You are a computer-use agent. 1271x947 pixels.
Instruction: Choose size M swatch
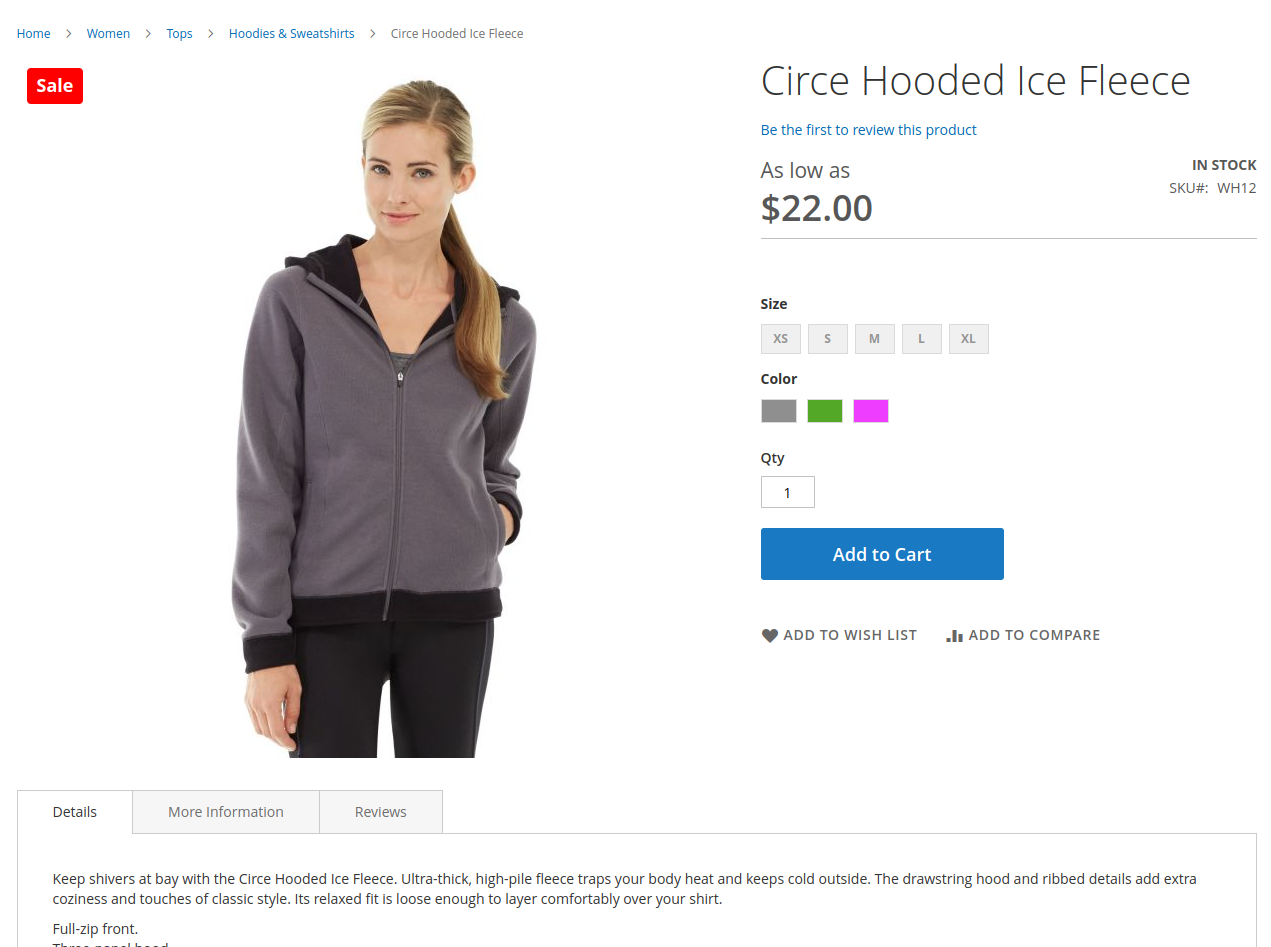(x=875, y=339)
